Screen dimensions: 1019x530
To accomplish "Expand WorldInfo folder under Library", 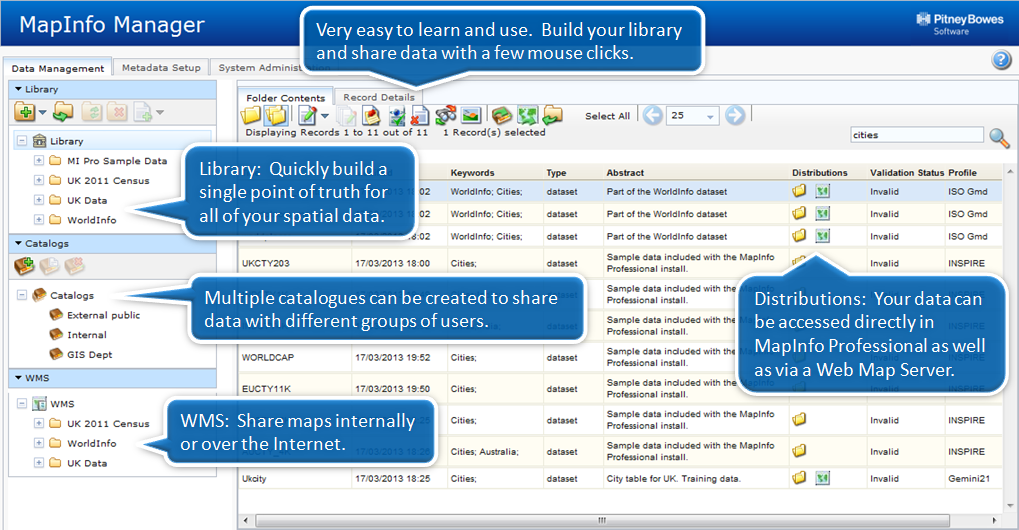I will [x=39, y=220].
